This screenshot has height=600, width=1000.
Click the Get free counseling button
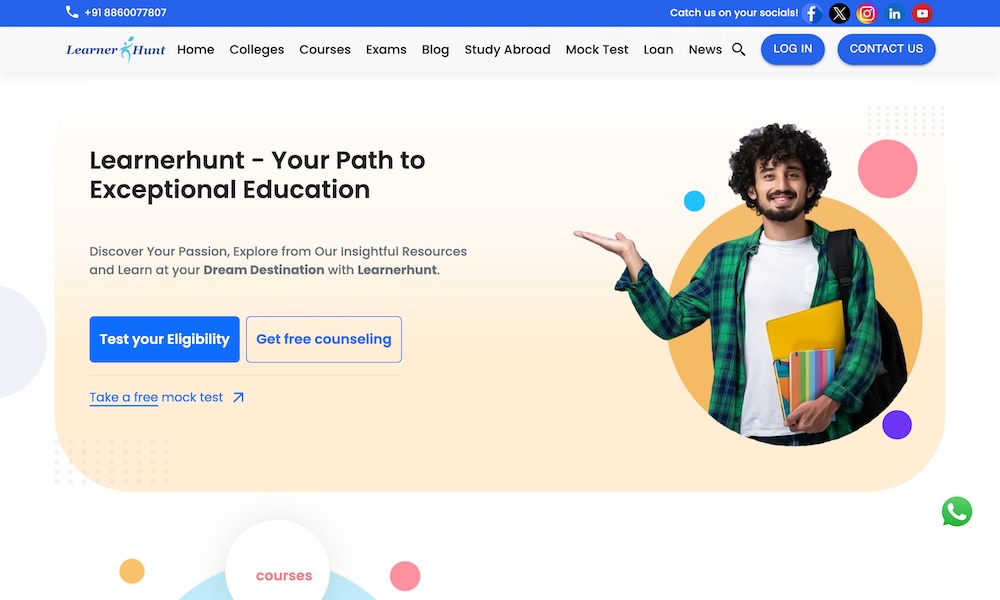(x=324, y=339)
